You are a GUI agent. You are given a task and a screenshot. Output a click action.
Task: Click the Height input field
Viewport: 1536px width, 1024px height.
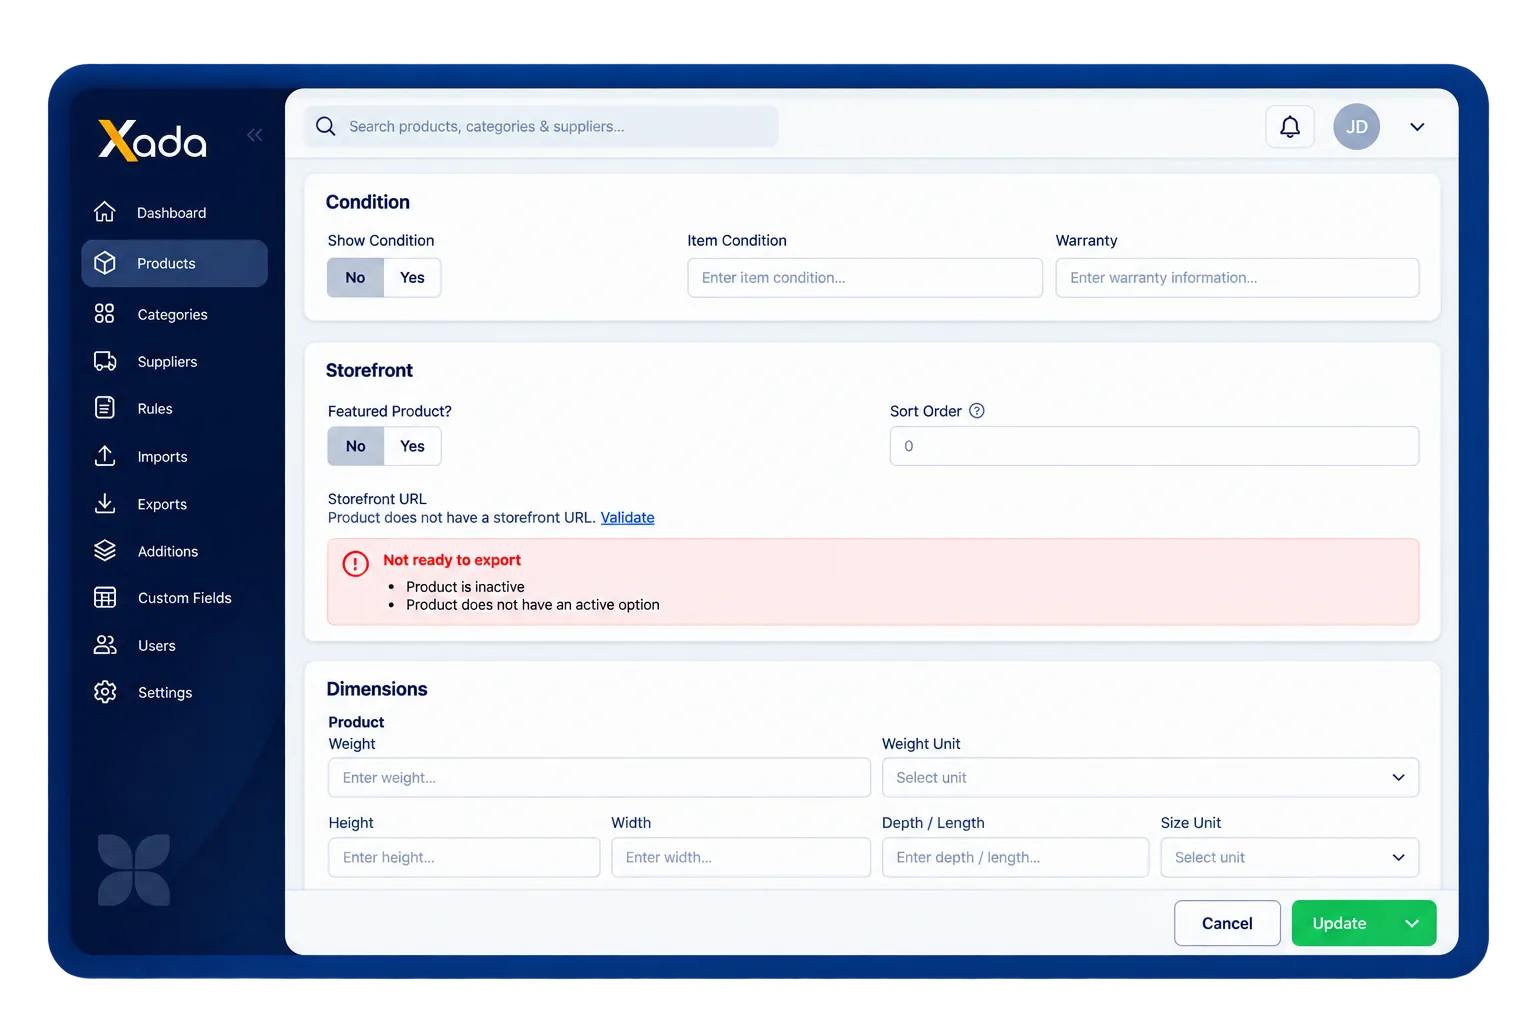click(x=464, y=858)
